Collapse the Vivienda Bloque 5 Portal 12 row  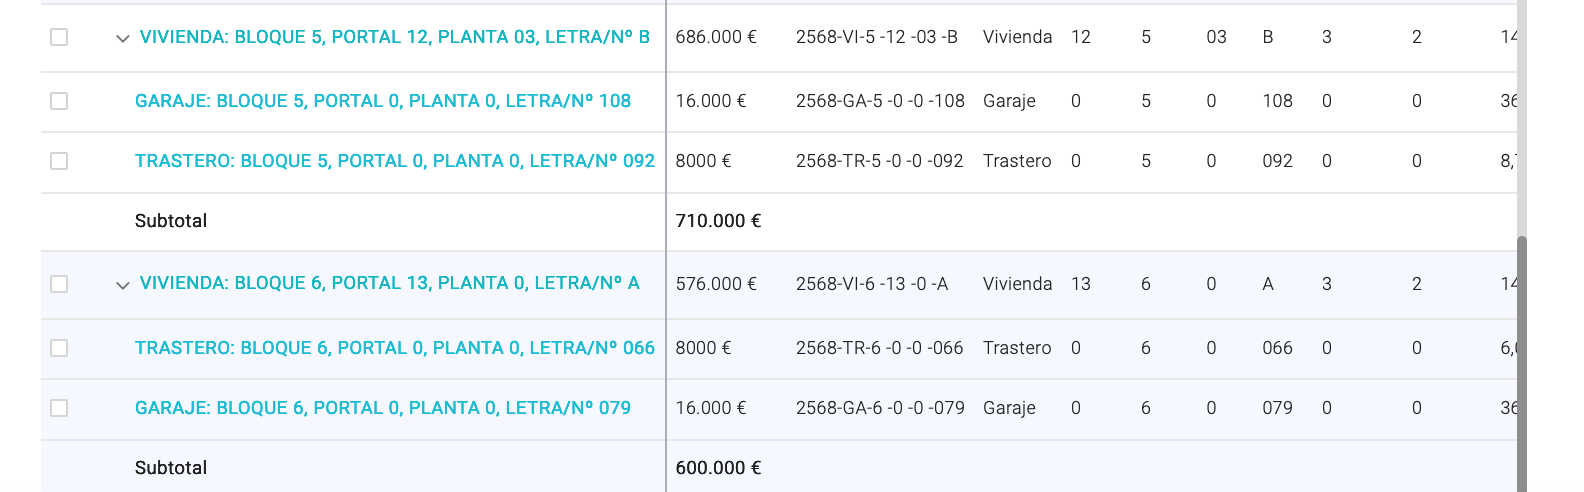point(122,38)
